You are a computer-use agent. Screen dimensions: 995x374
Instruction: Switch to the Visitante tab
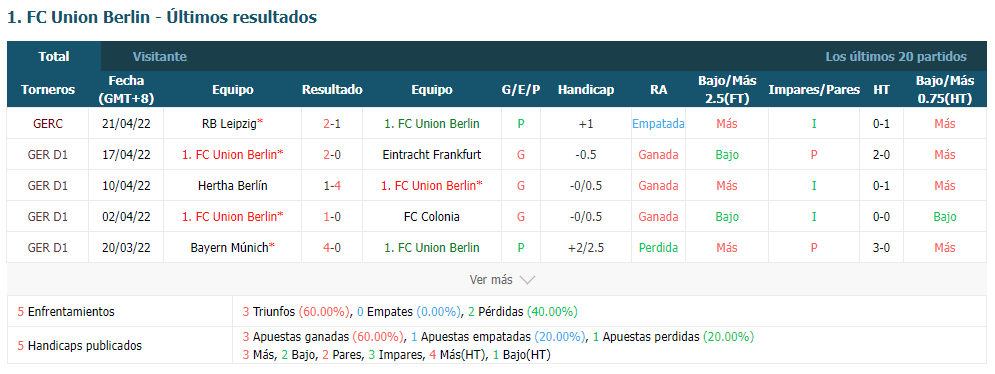click(x=160, y=57)
